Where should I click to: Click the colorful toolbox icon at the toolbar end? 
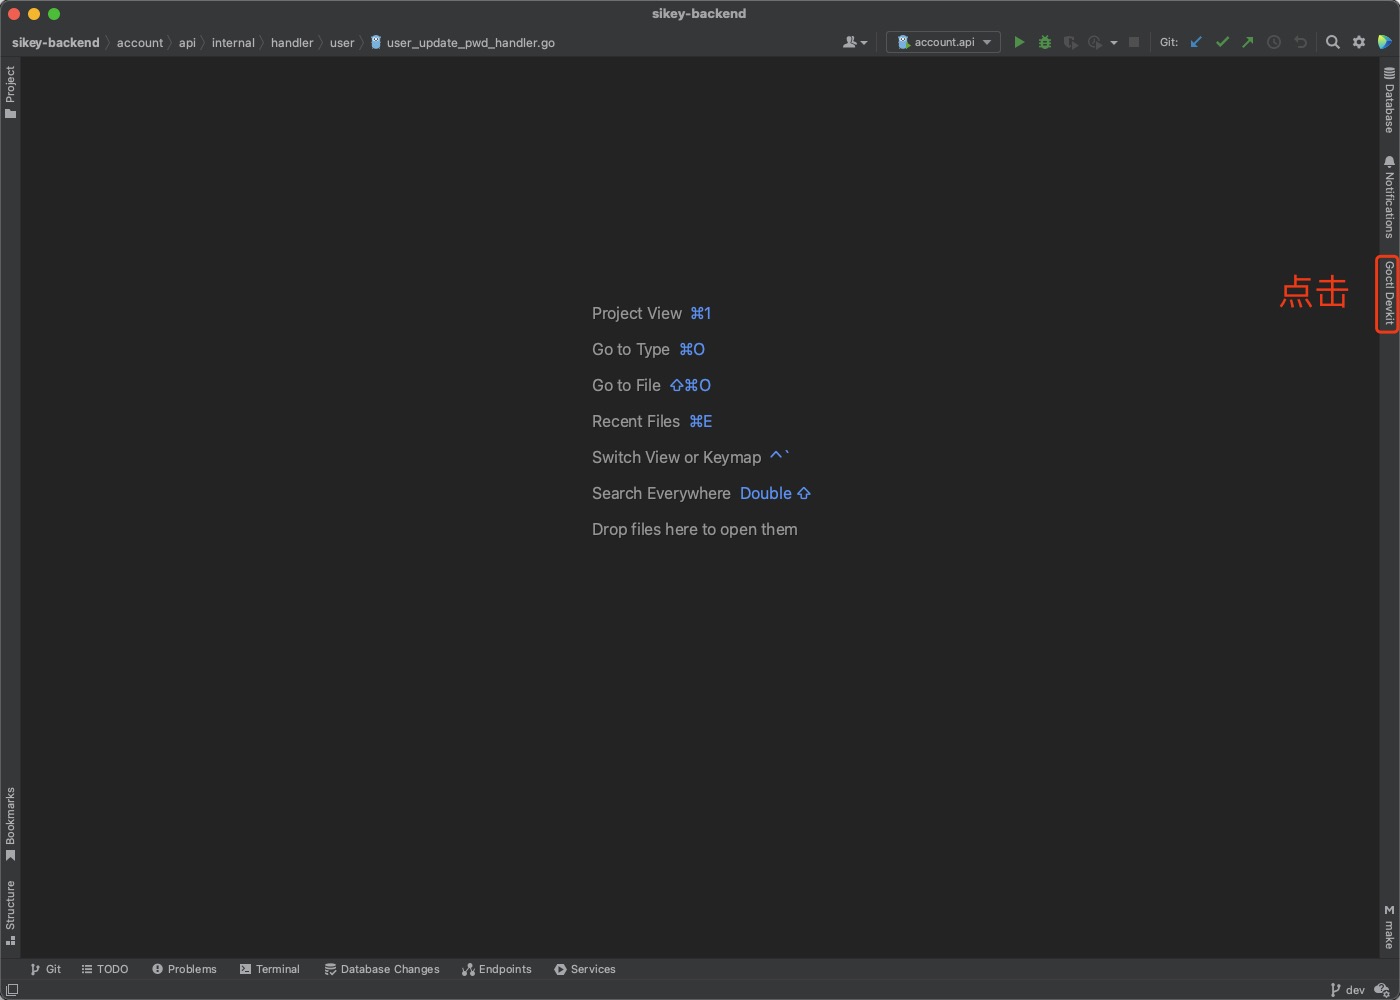[x=1385, y=42]
